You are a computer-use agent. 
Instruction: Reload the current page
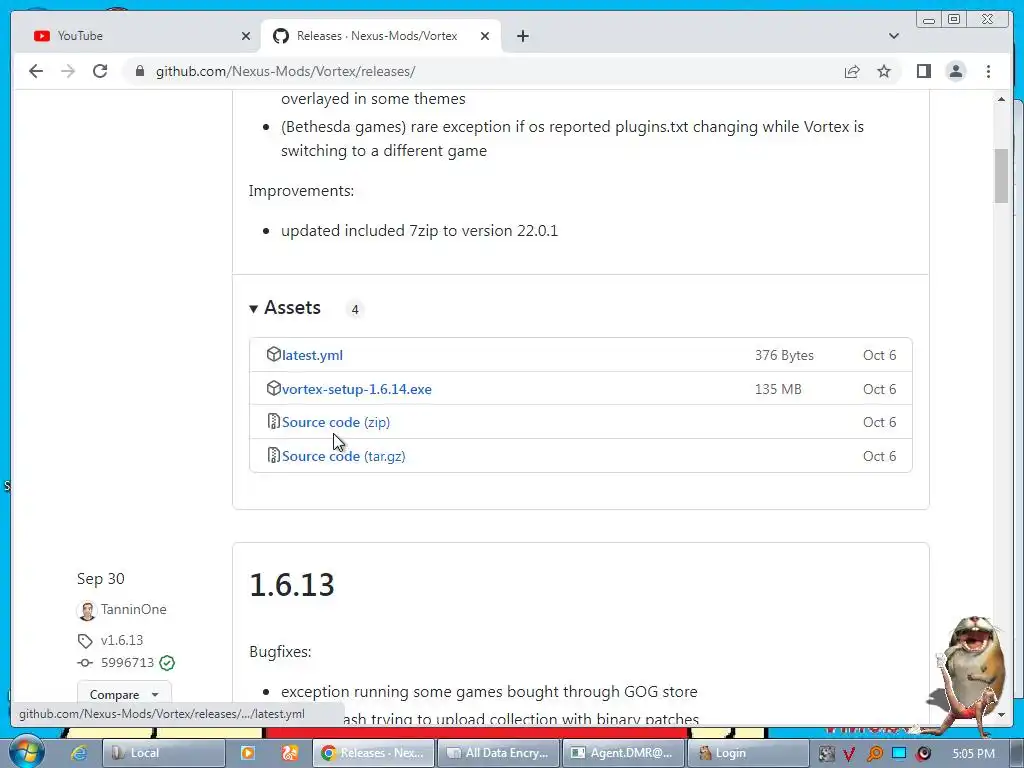coord(100,71)
